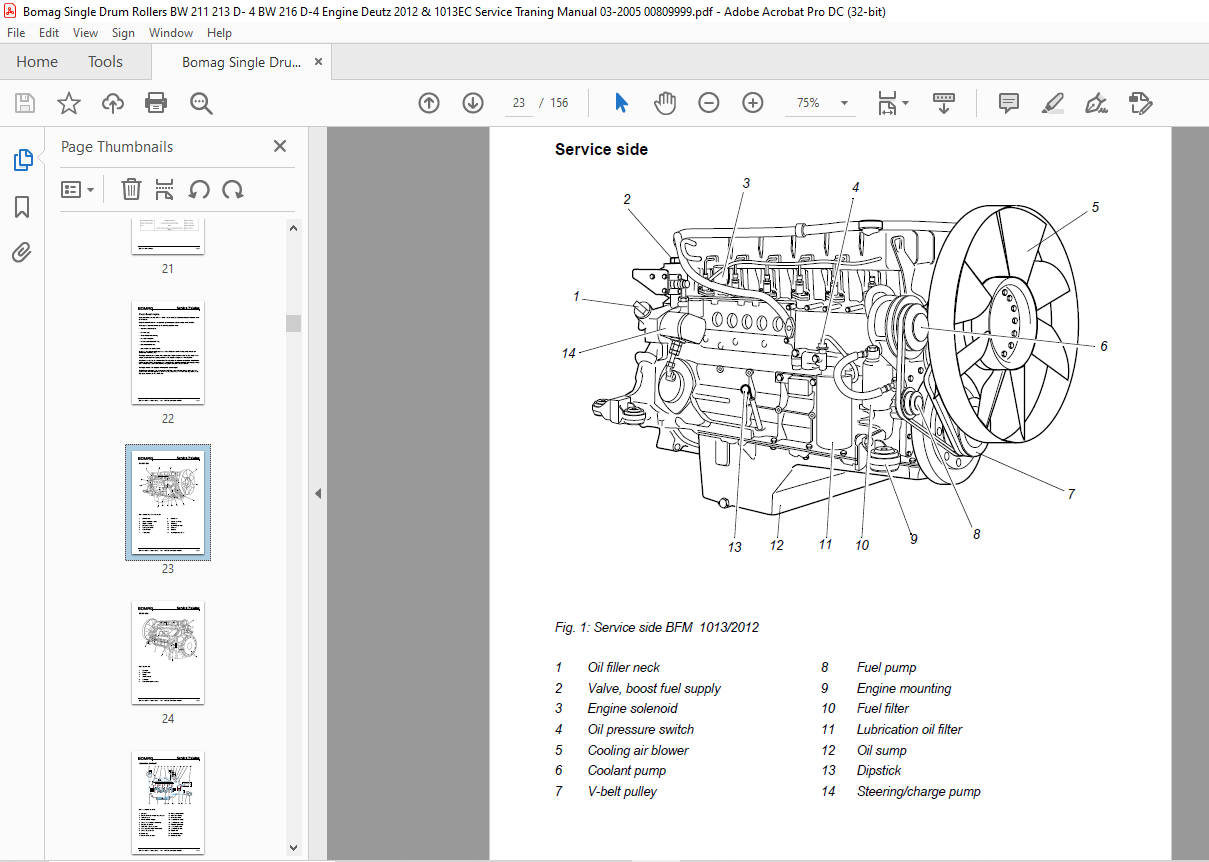Select the Highlight text pen
This screenshot has height=862, width=1209.
coord(1052,103)
